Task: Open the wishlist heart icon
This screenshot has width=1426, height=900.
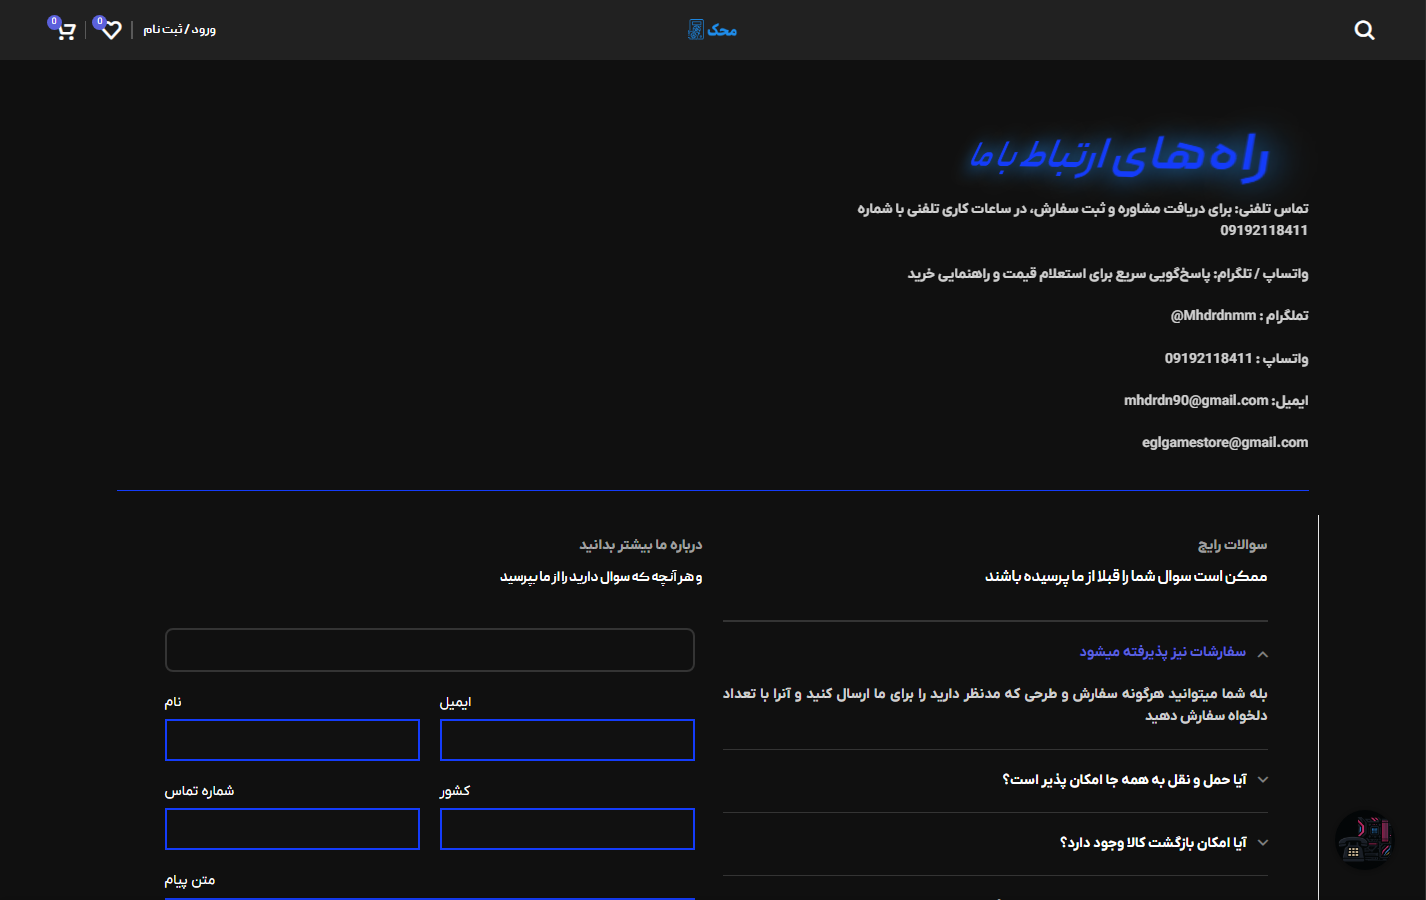Action: [111, 30]
